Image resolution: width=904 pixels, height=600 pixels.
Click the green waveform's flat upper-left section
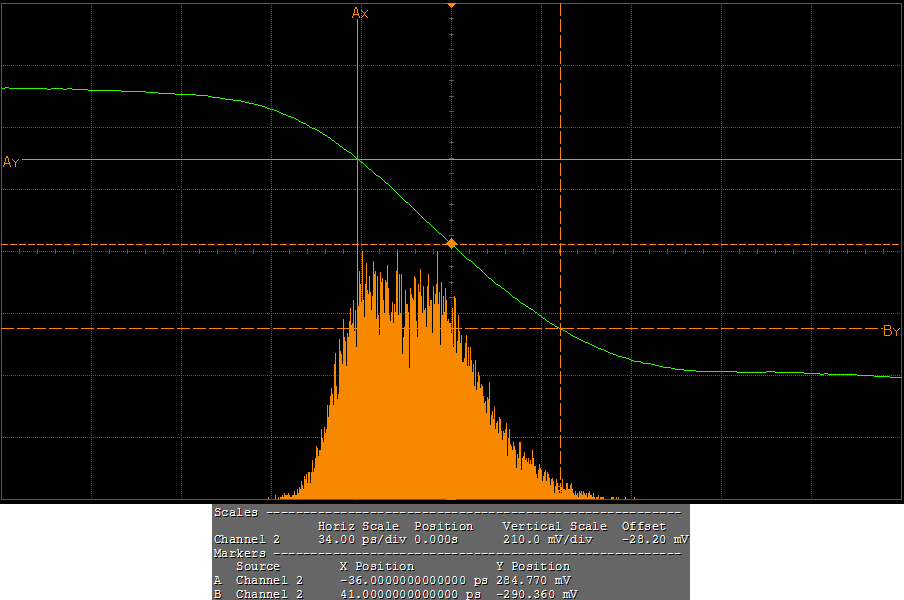click(100, 90)
